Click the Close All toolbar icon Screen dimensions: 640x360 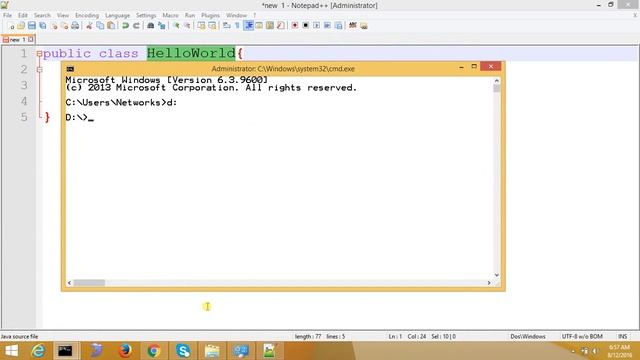pos(64,26)
